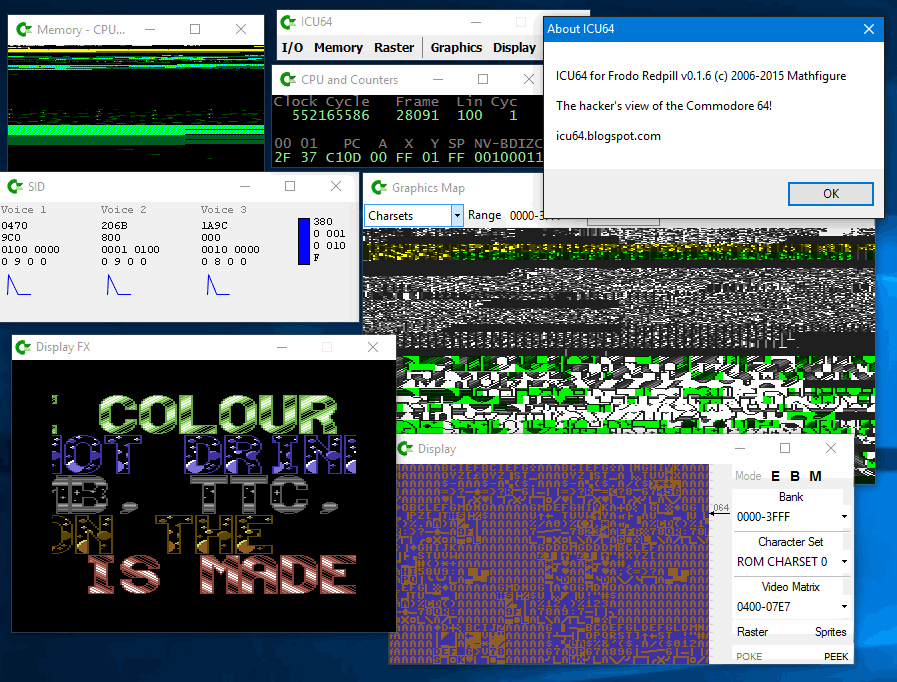Open the Raster menu in ICU64
897x682 pixels.
[394, 47]
